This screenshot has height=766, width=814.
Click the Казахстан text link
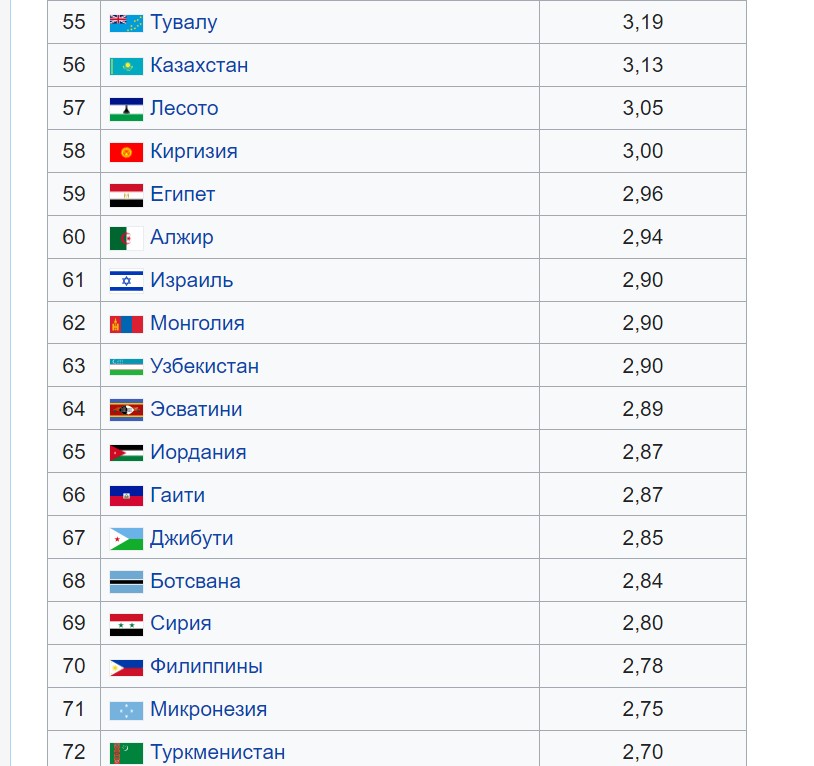199,65
